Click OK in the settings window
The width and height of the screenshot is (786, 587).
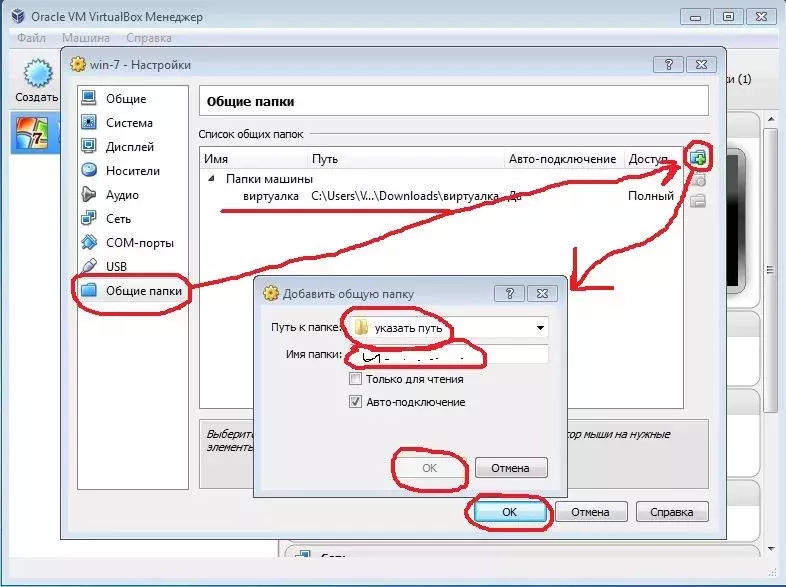click(x=510, y=512)
